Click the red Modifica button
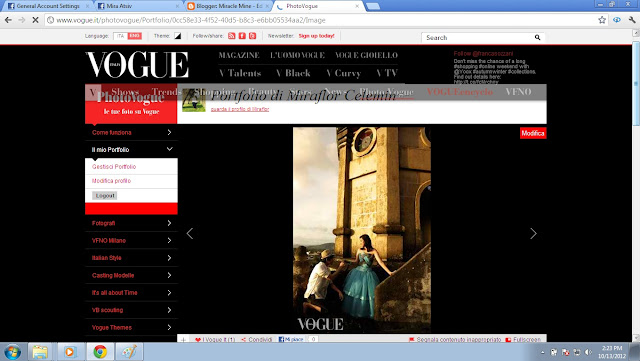The image size is (640, 361). coord(533,133)
